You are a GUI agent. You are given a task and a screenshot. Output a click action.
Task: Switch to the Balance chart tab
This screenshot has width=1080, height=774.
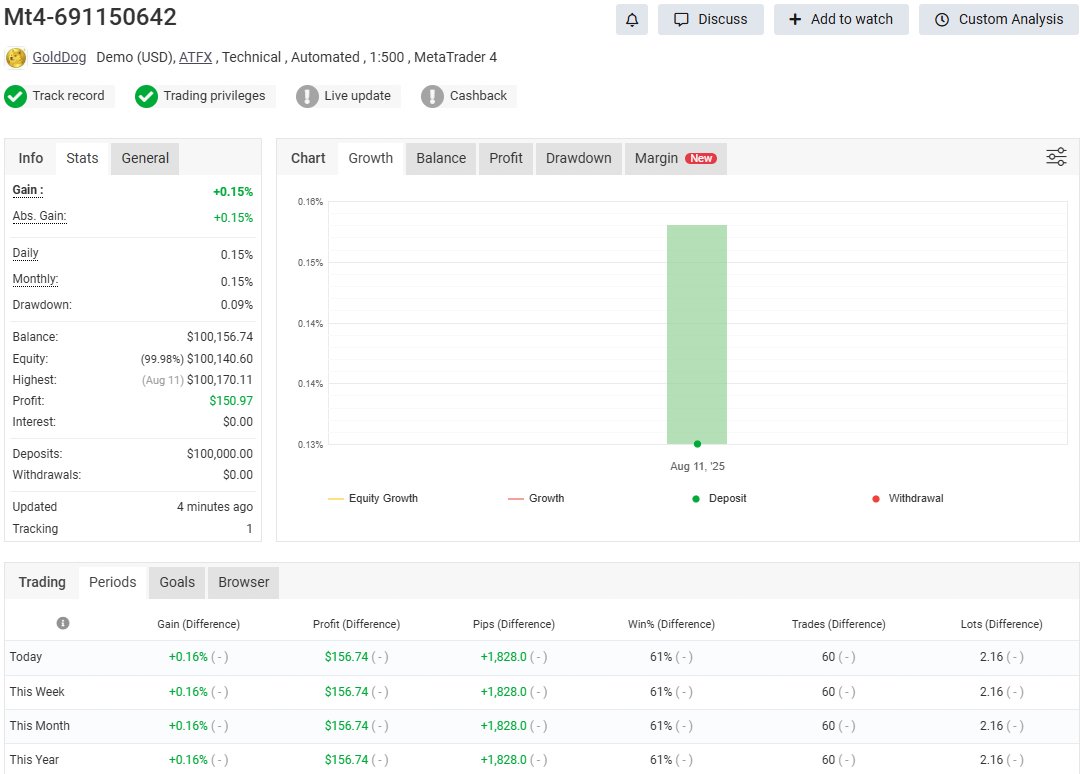point(441,158)
